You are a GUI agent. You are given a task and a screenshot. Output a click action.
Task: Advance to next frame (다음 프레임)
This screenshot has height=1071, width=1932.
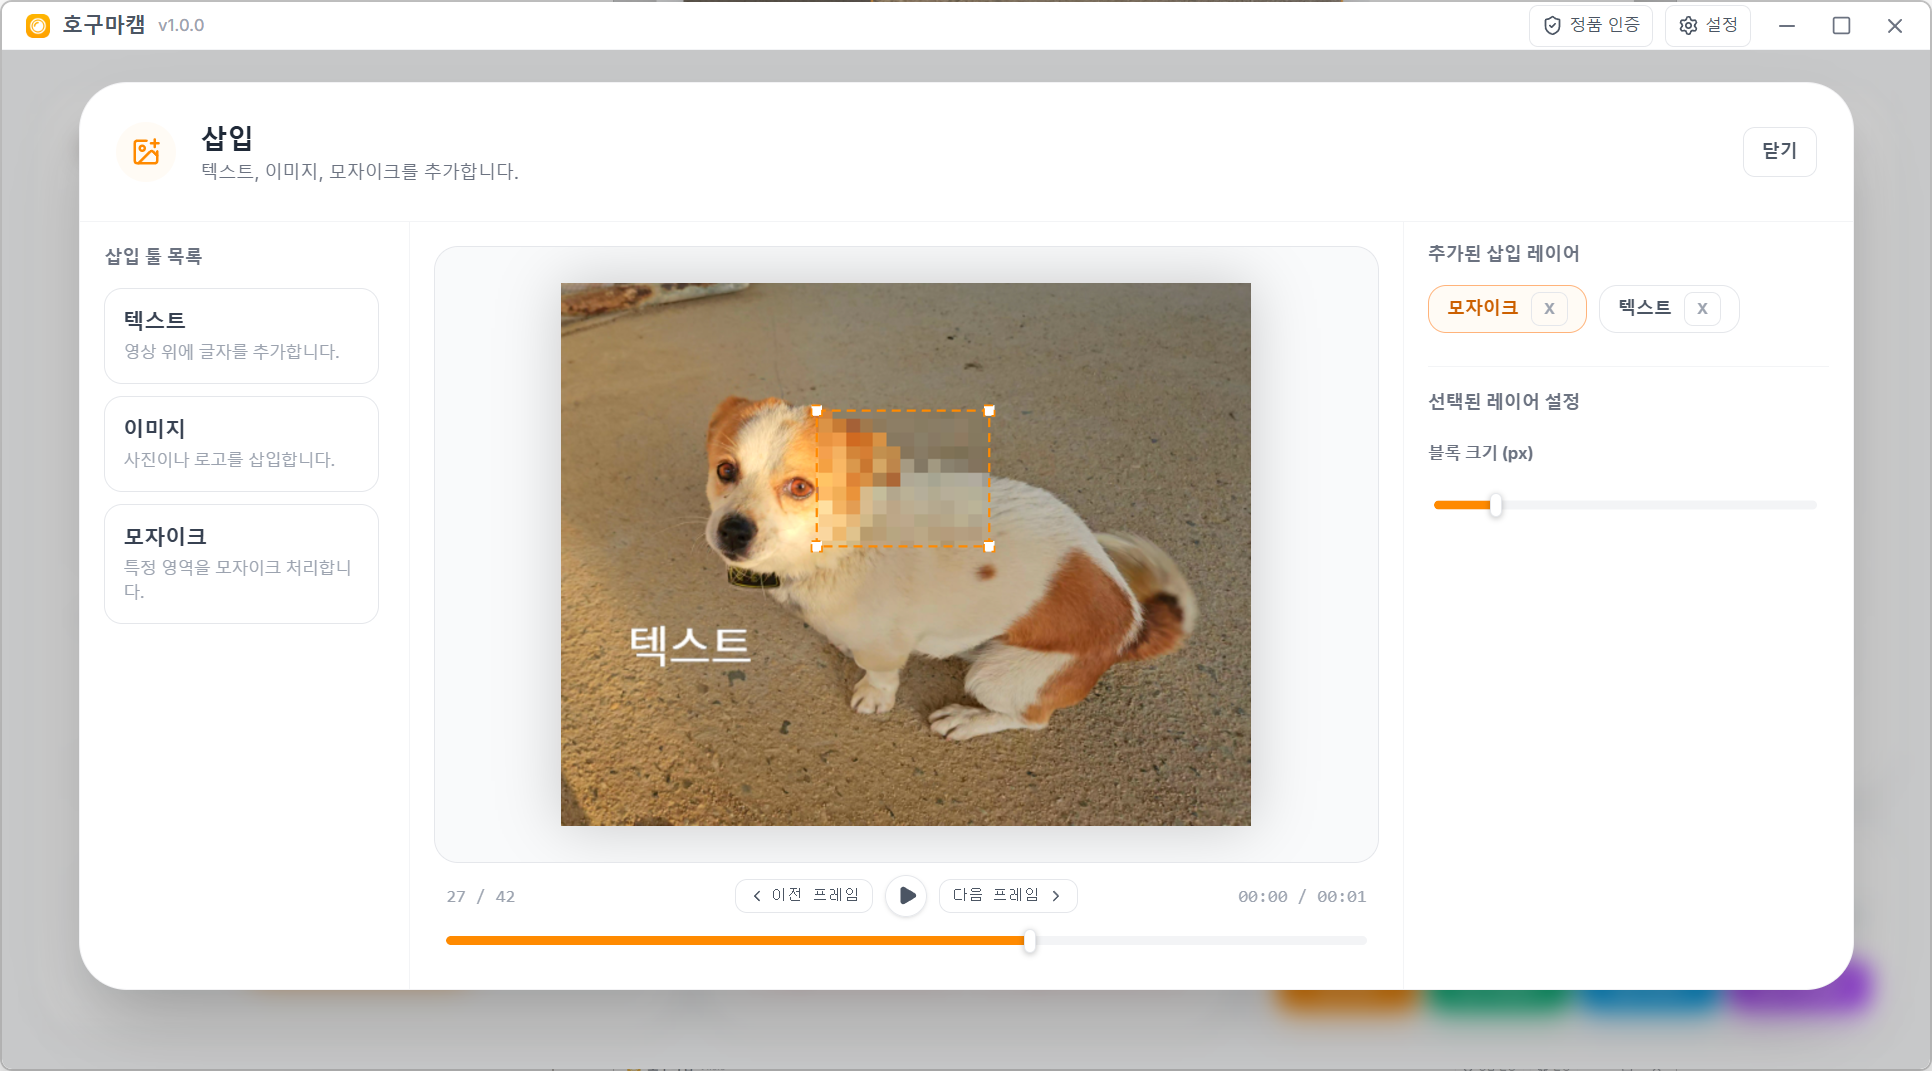pos(1007,896)
